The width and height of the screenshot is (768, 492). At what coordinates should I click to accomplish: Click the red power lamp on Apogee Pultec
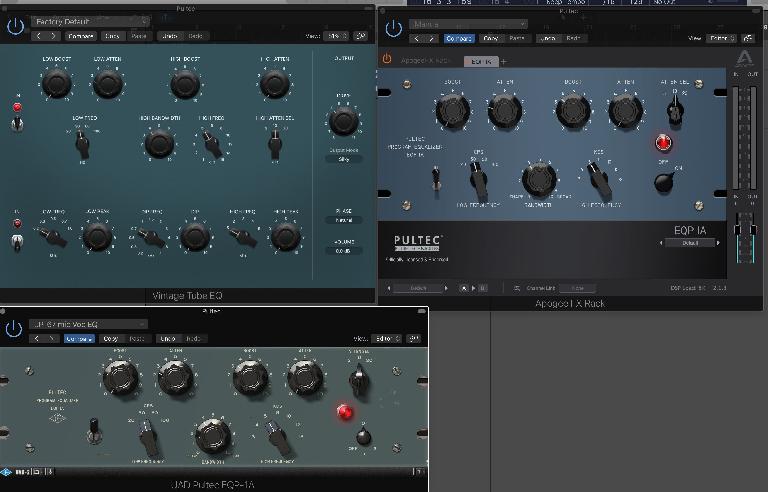[x=663, y=143]
